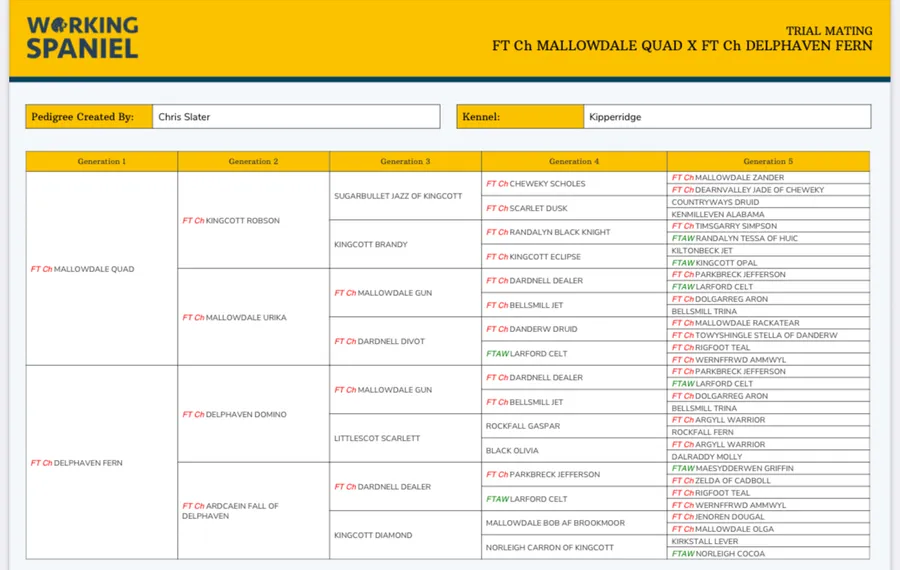Click FT Ch Delphaven Fern in Generation 1
Viewport: 900px width, 570px height.
point(76,463)
